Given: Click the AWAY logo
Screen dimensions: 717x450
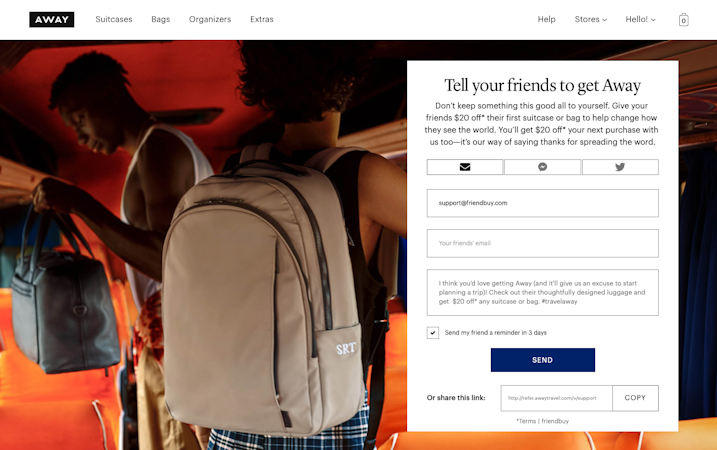Looking at the screenshot, I should click(x=52, y=20).
